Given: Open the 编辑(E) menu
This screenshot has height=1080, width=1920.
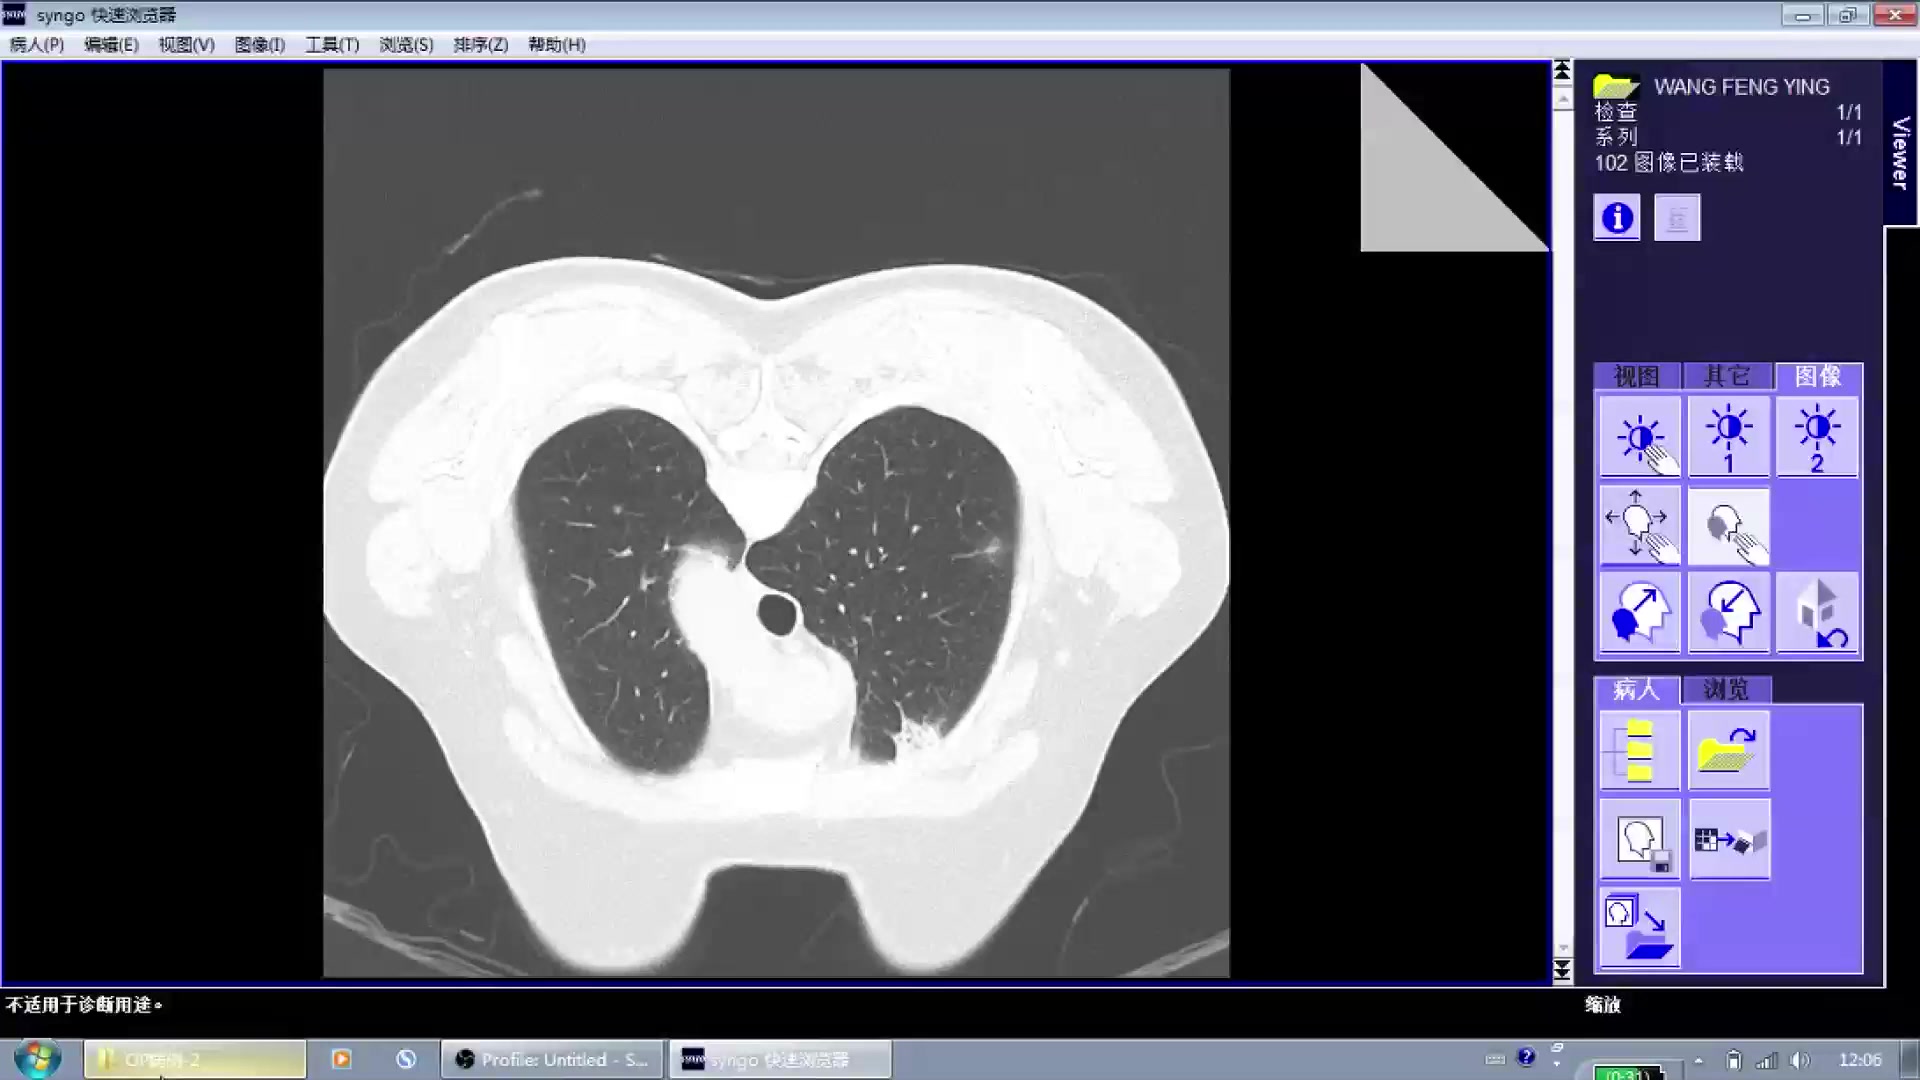Looking at the screenshot, I should pos(111,45).
